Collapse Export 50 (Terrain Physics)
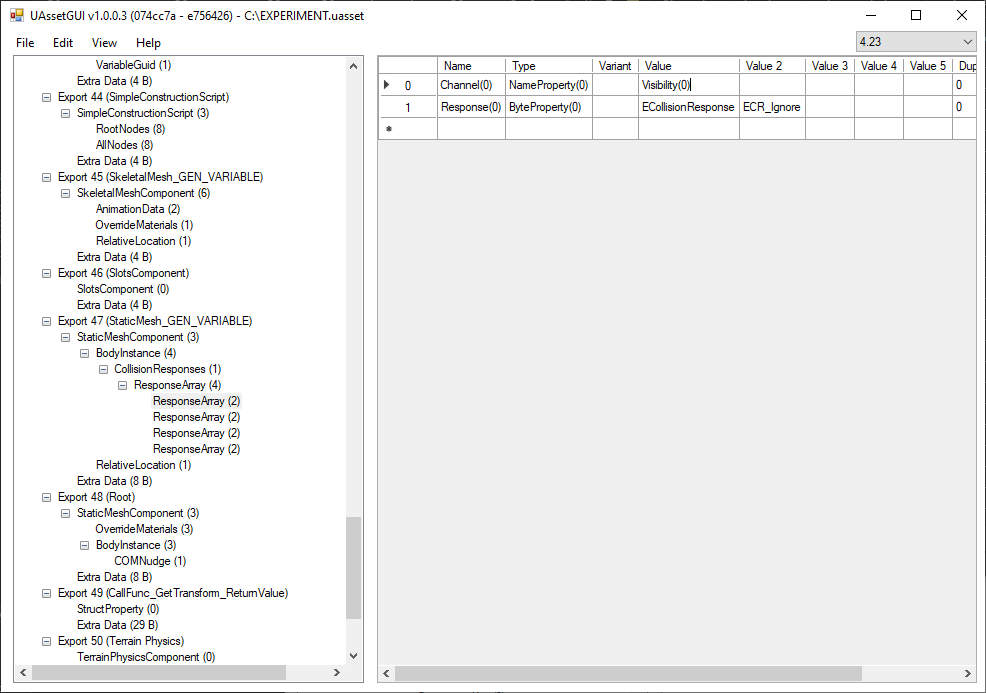Image resolution: width=986 pixels, height=693 pixels. click(47, 641)
